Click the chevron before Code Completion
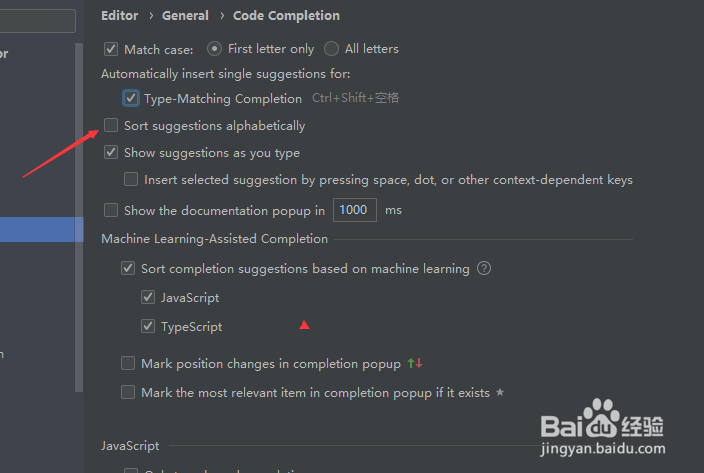 pyautogui.click(x=222, y=16)
